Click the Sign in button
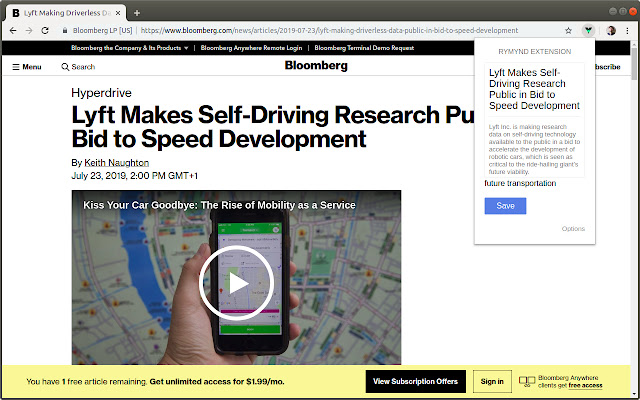Screen dimensions: 640x400 click(491, 381)
